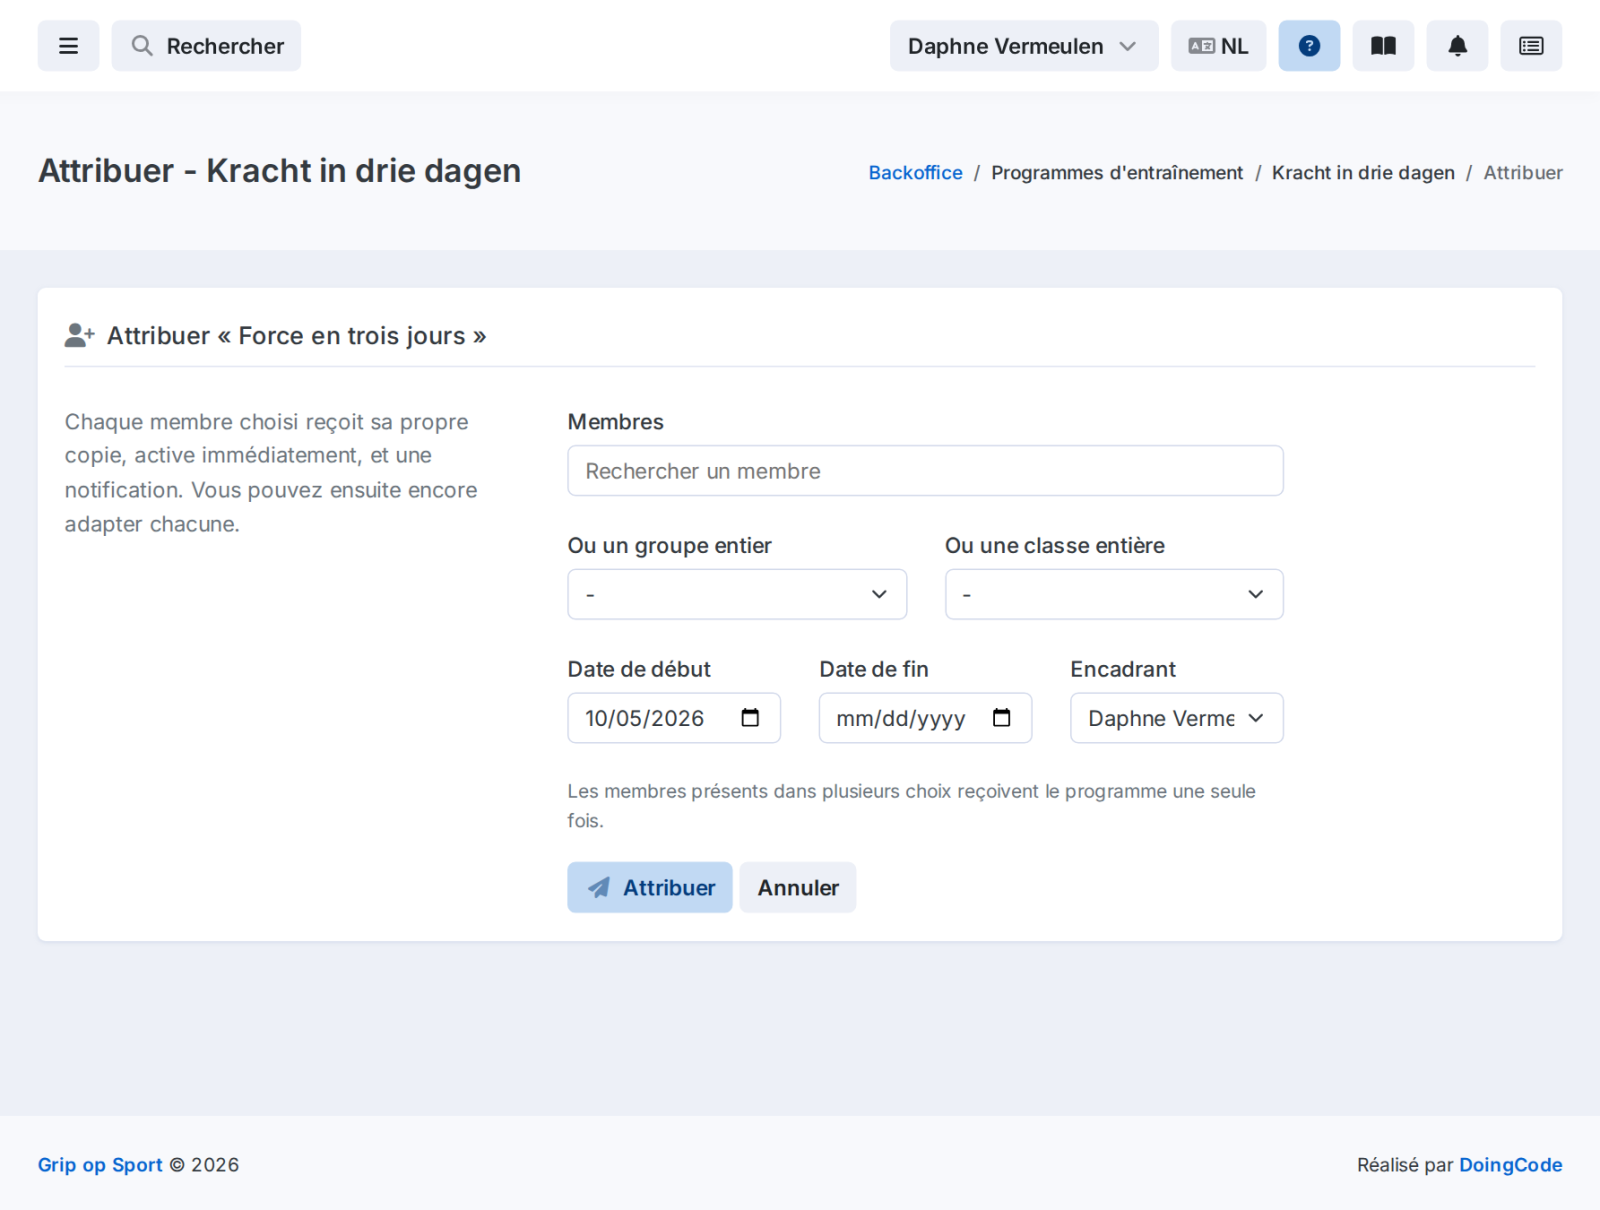Open the Ou une classe entière dropdown

tap(1114, 594)
